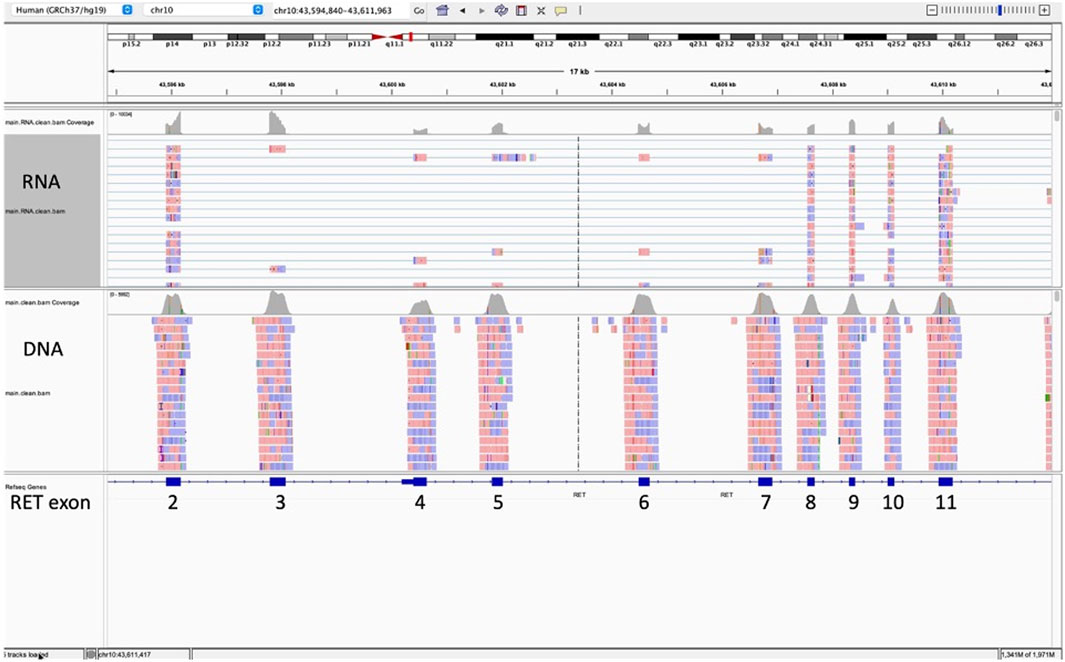Select the main.clean.bam Coverage track name
The height and width of the screenshot is (662, 1065).
click(41, 303)
